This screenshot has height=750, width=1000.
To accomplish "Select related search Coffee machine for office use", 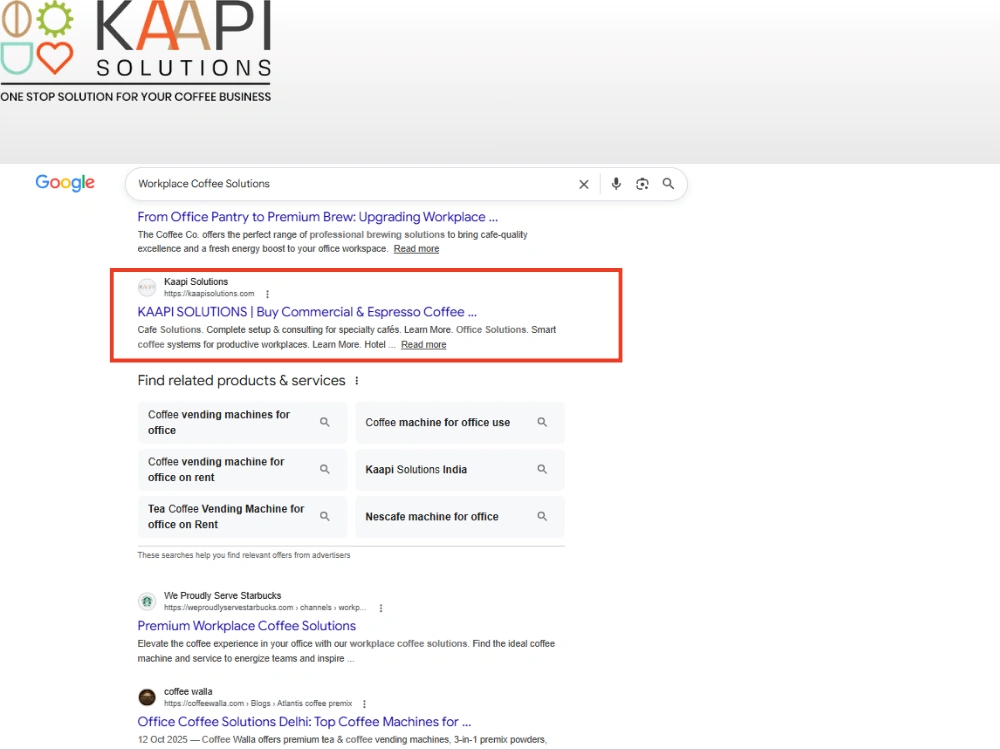I will (x=459, y=422).
